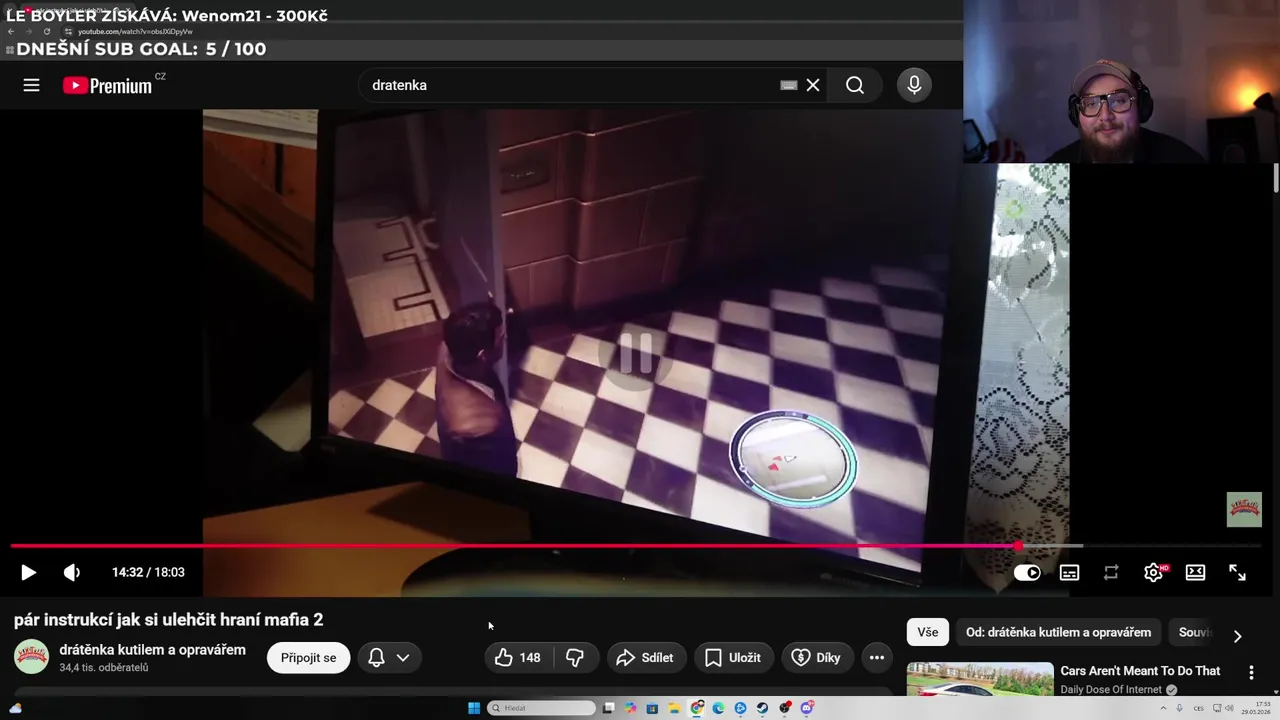Play the video
Screen dimensions: 1280x720
coord(28,572)
